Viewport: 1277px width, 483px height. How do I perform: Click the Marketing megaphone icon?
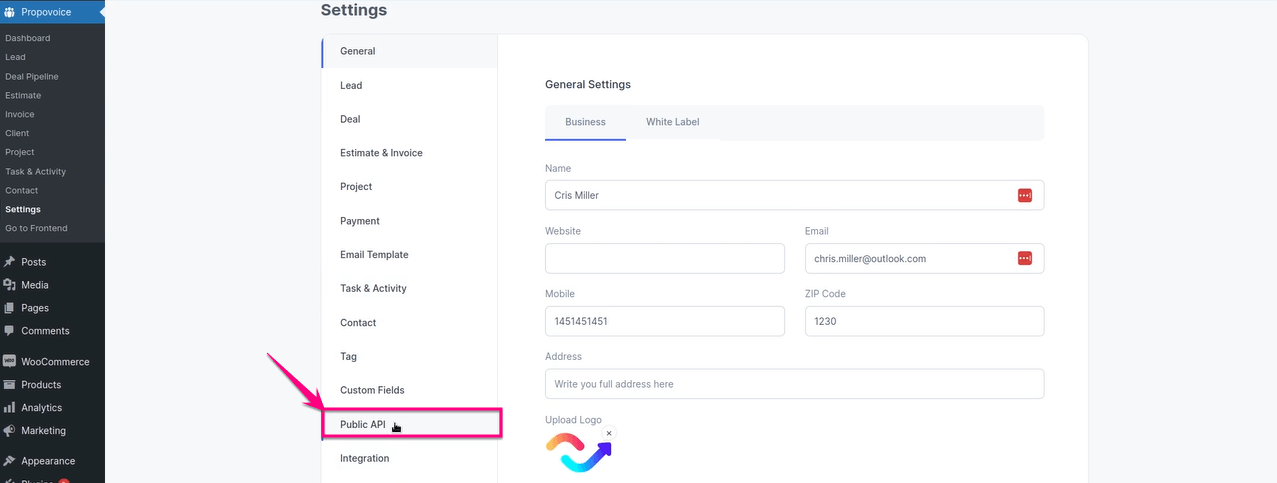[x=9, y=431]
